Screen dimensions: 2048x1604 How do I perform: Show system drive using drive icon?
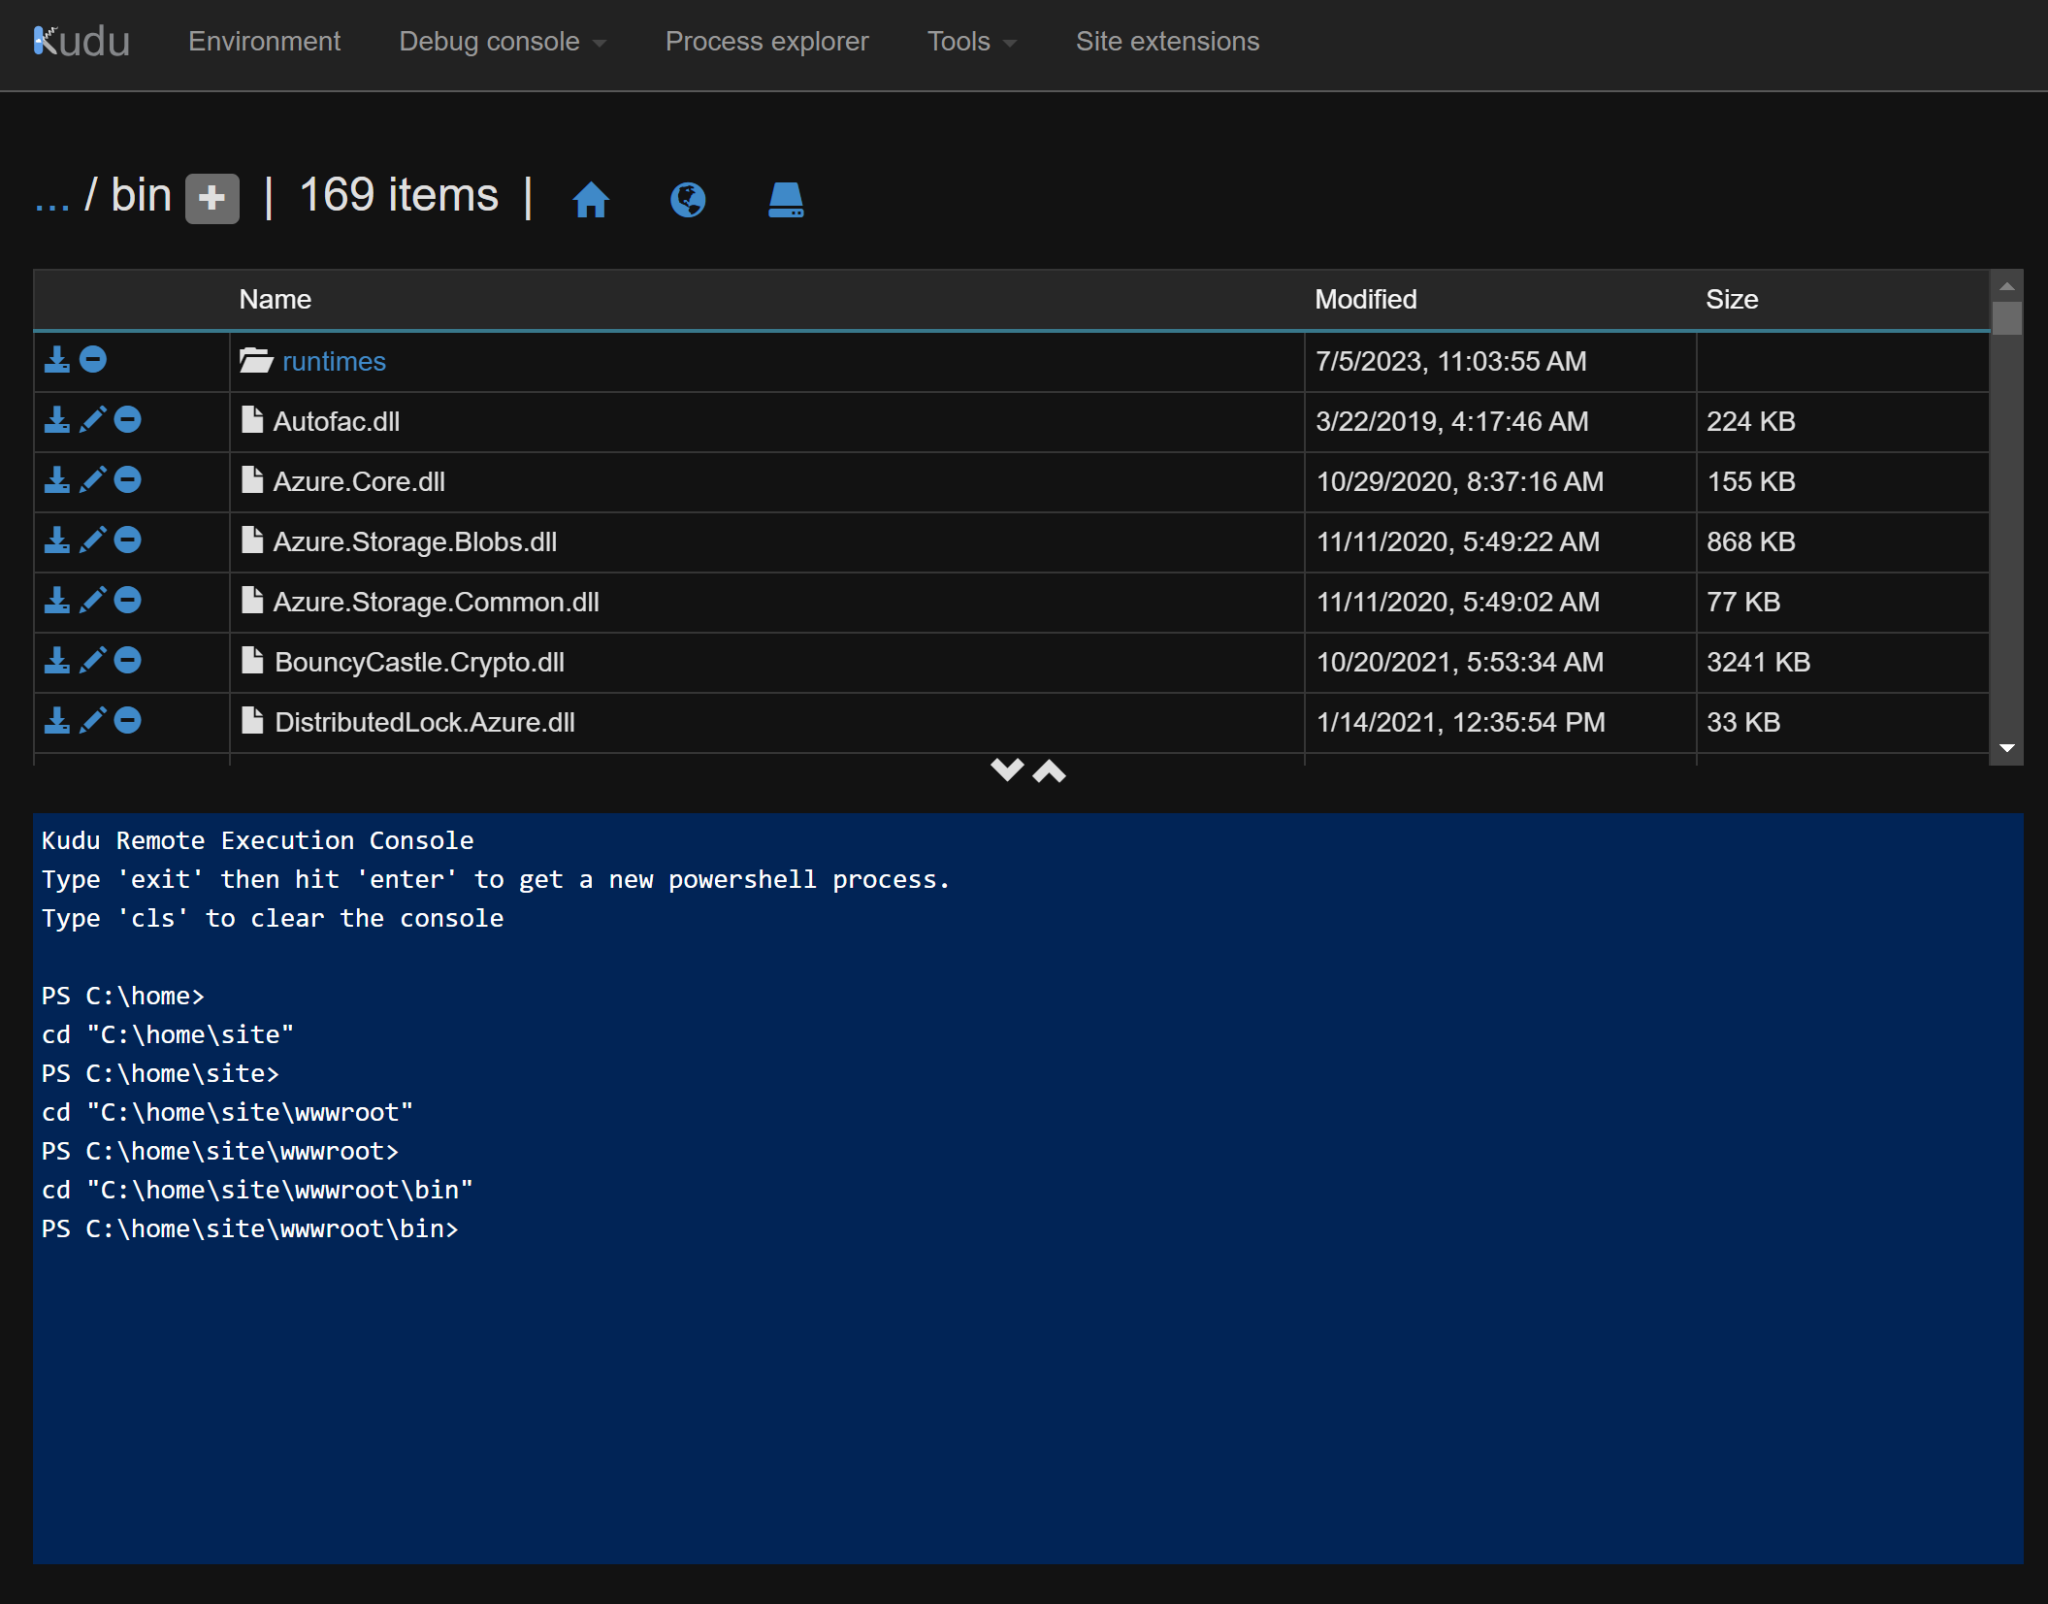coord(786,199)
